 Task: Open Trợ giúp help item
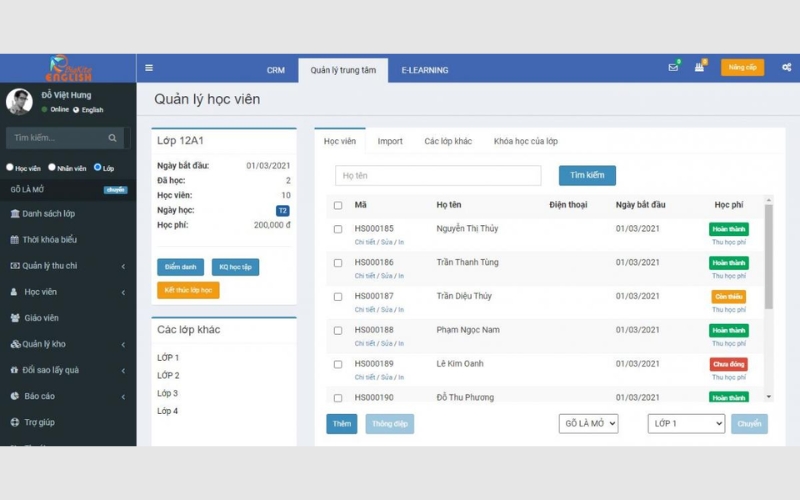coord(39,422)
